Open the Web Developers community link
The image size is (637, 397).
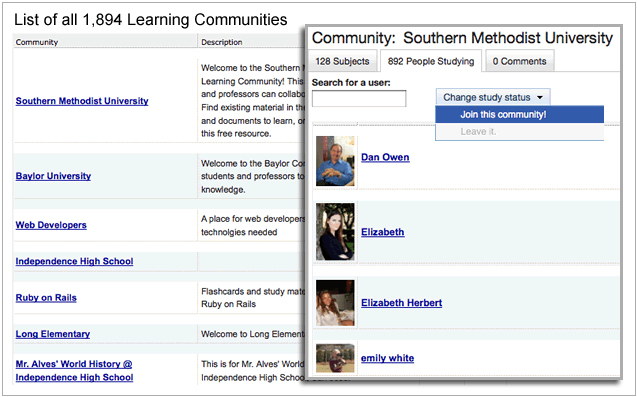(51, 225)
